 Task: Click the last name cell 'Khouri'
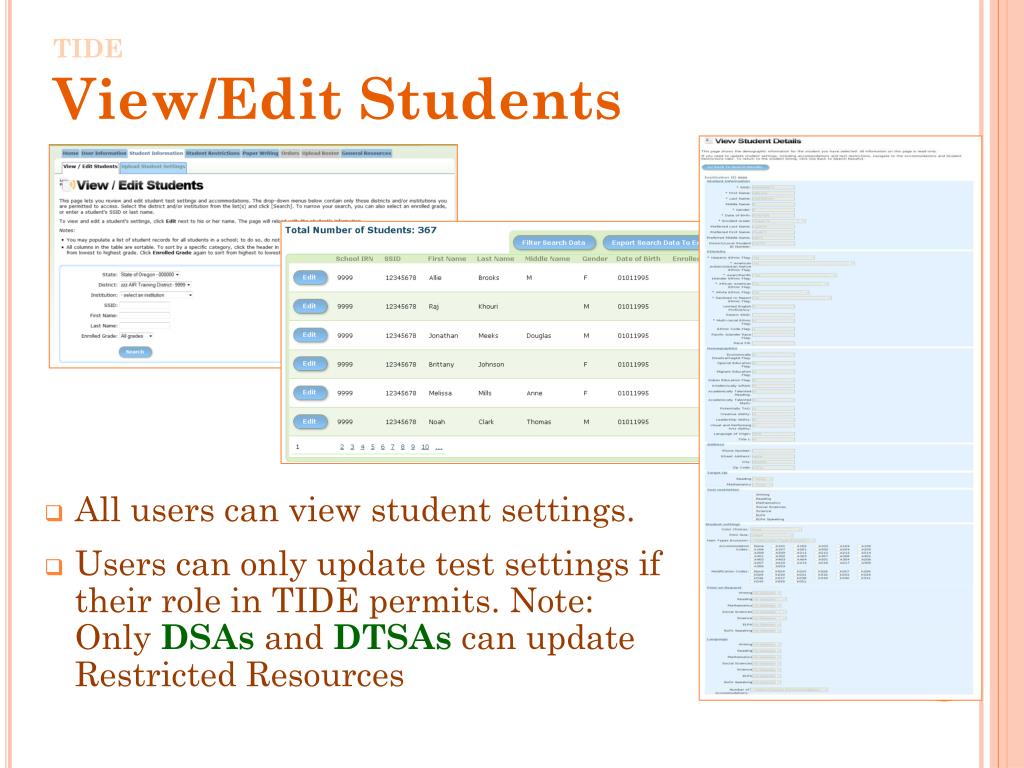click(x=488, y=306)
